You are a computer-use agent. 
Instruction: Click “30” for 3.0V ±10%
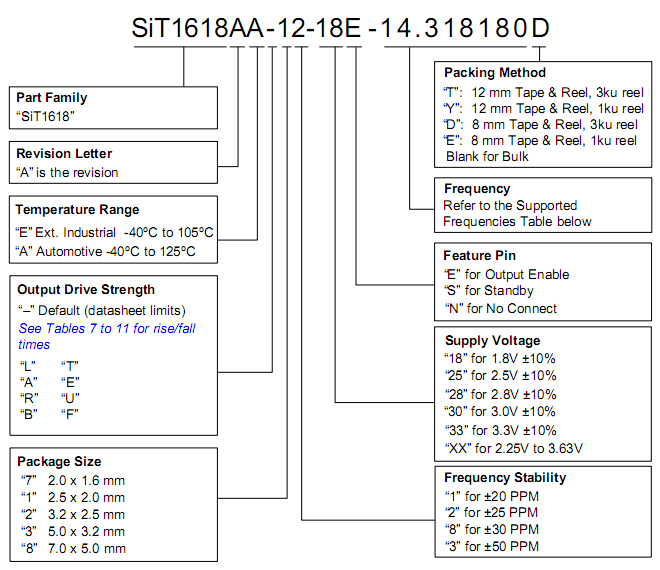click(500, 411)
